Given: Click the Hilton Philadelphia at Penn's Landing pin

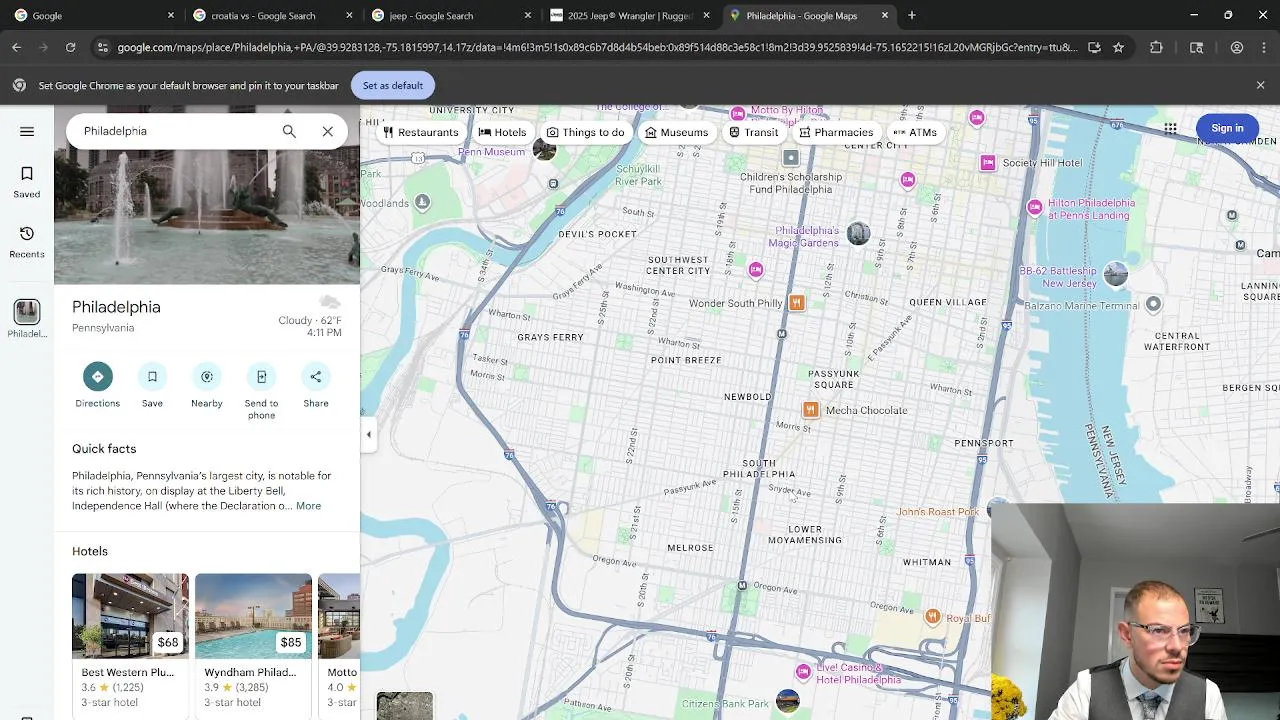Looking at the screenshot, I should pyautogui.click(x=1035, y=207).
